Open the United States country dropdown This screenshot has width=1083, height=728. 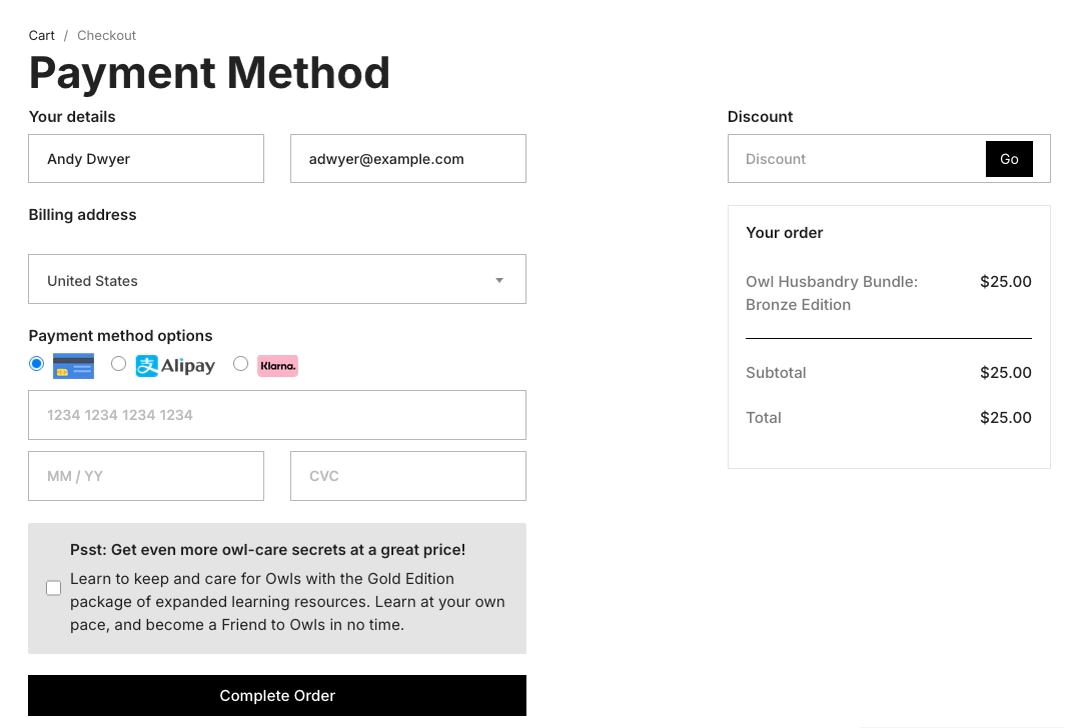pos(277,280)
